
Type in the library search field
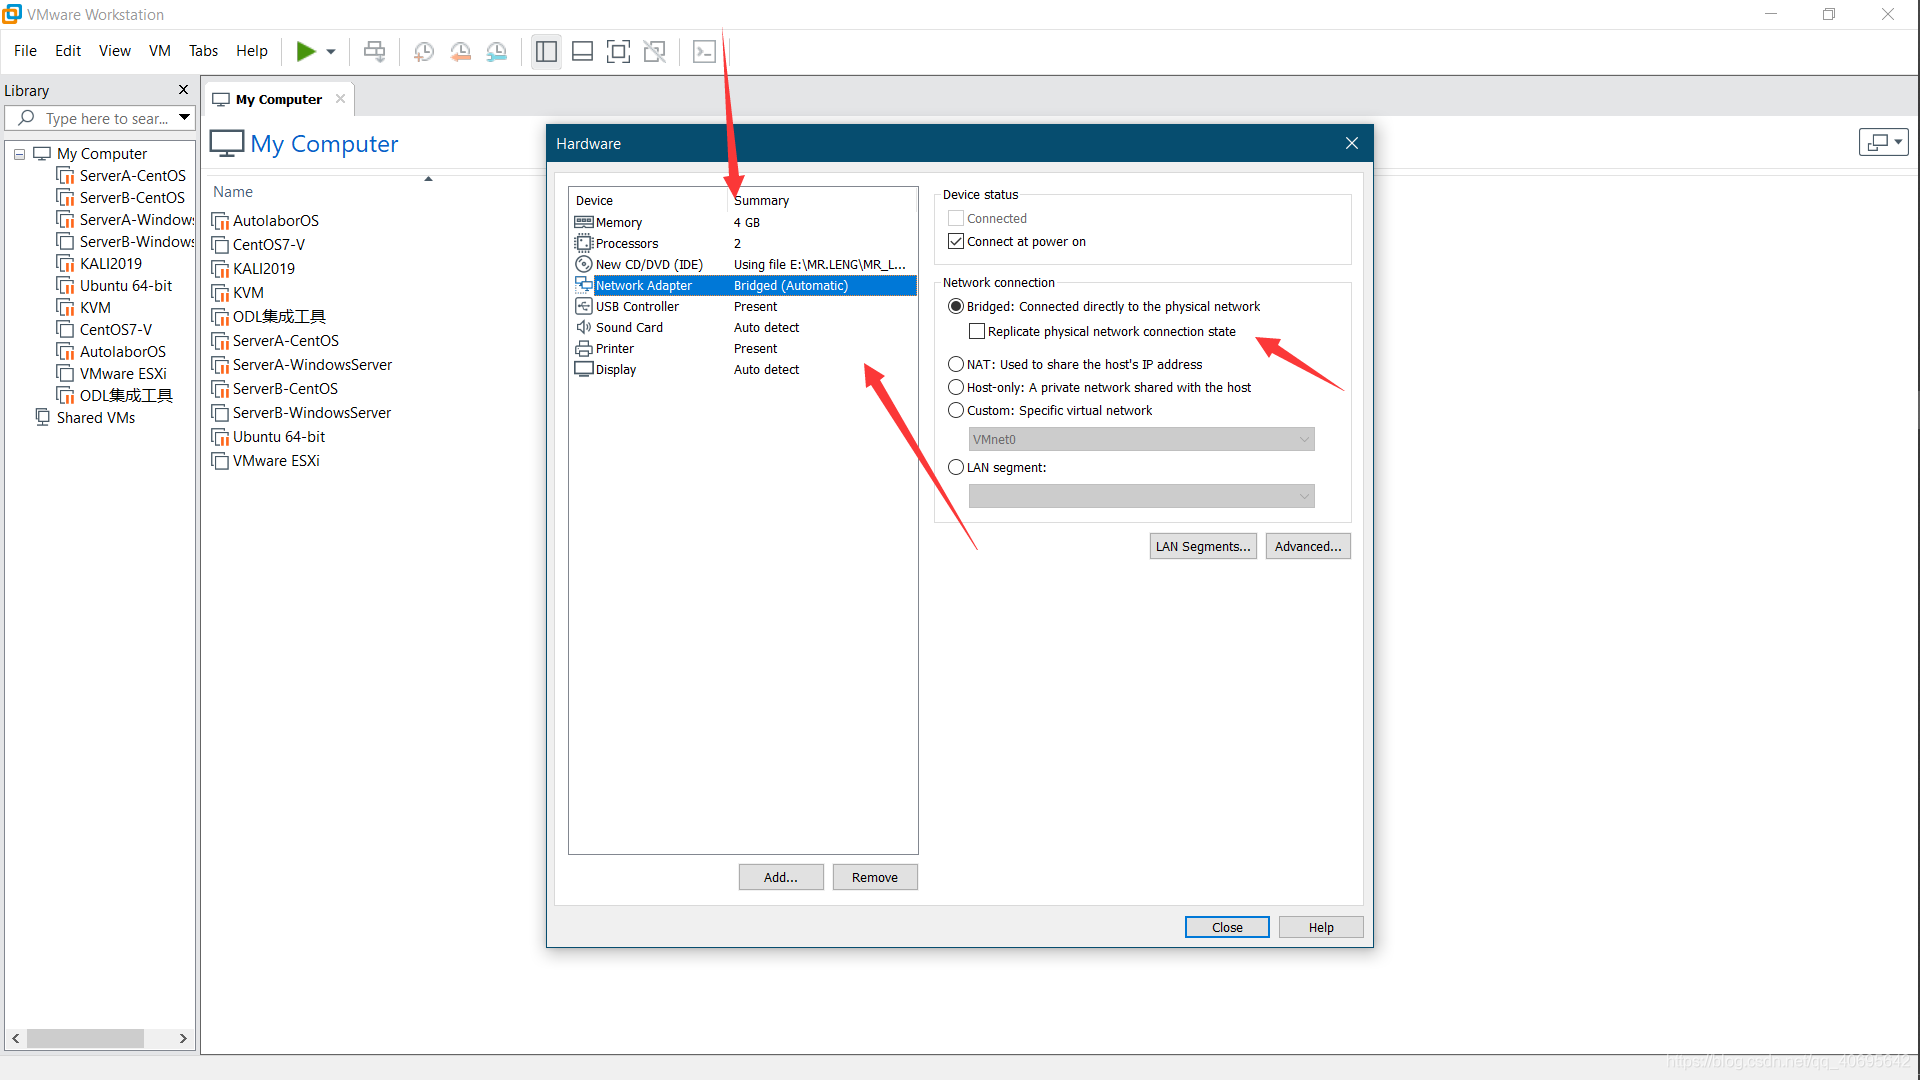(x=105, y=118)
